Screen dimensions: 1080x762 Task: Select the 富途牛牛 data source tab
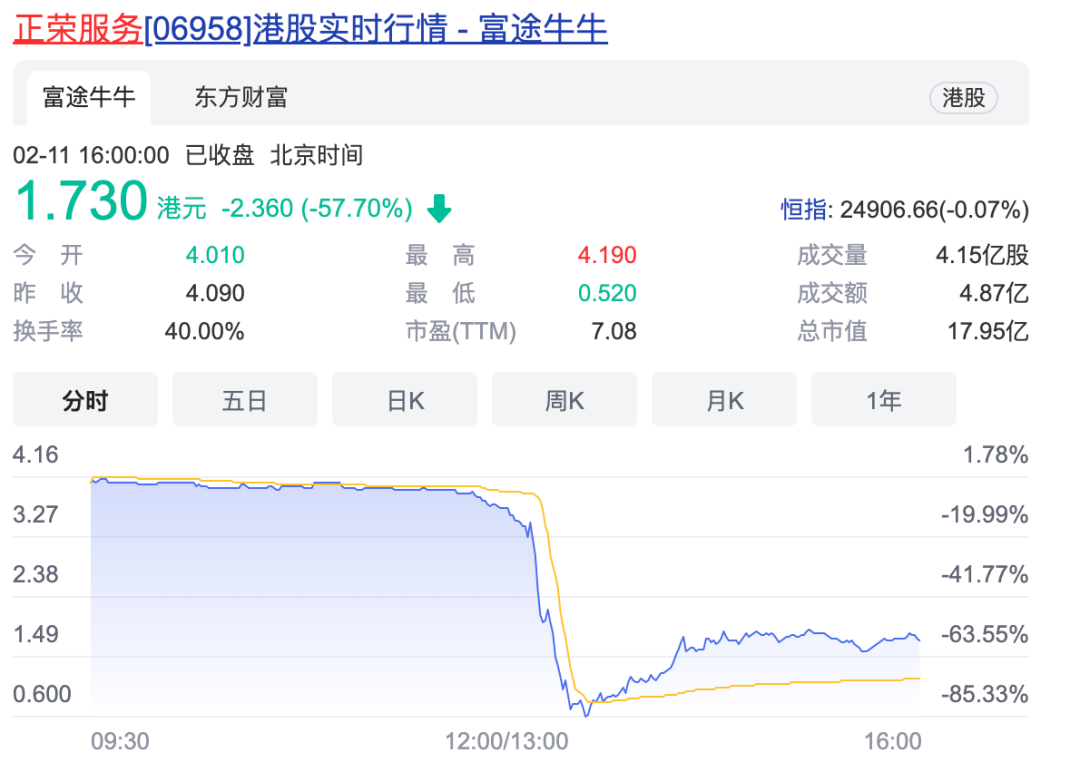(x=89, y=98)
